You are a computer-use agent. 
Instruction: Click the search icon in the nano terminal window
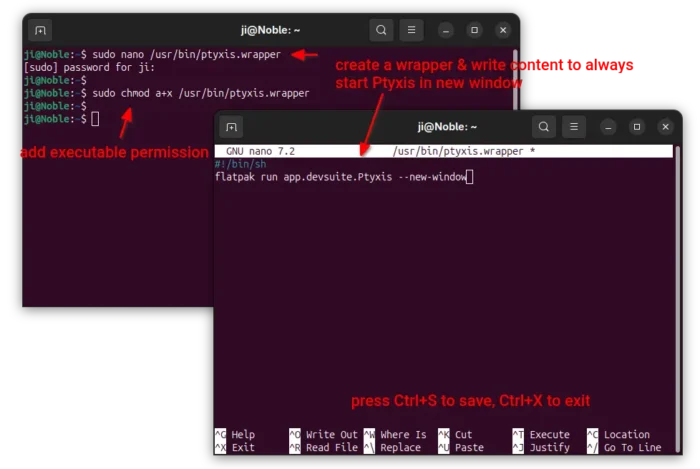coord(543,127)
